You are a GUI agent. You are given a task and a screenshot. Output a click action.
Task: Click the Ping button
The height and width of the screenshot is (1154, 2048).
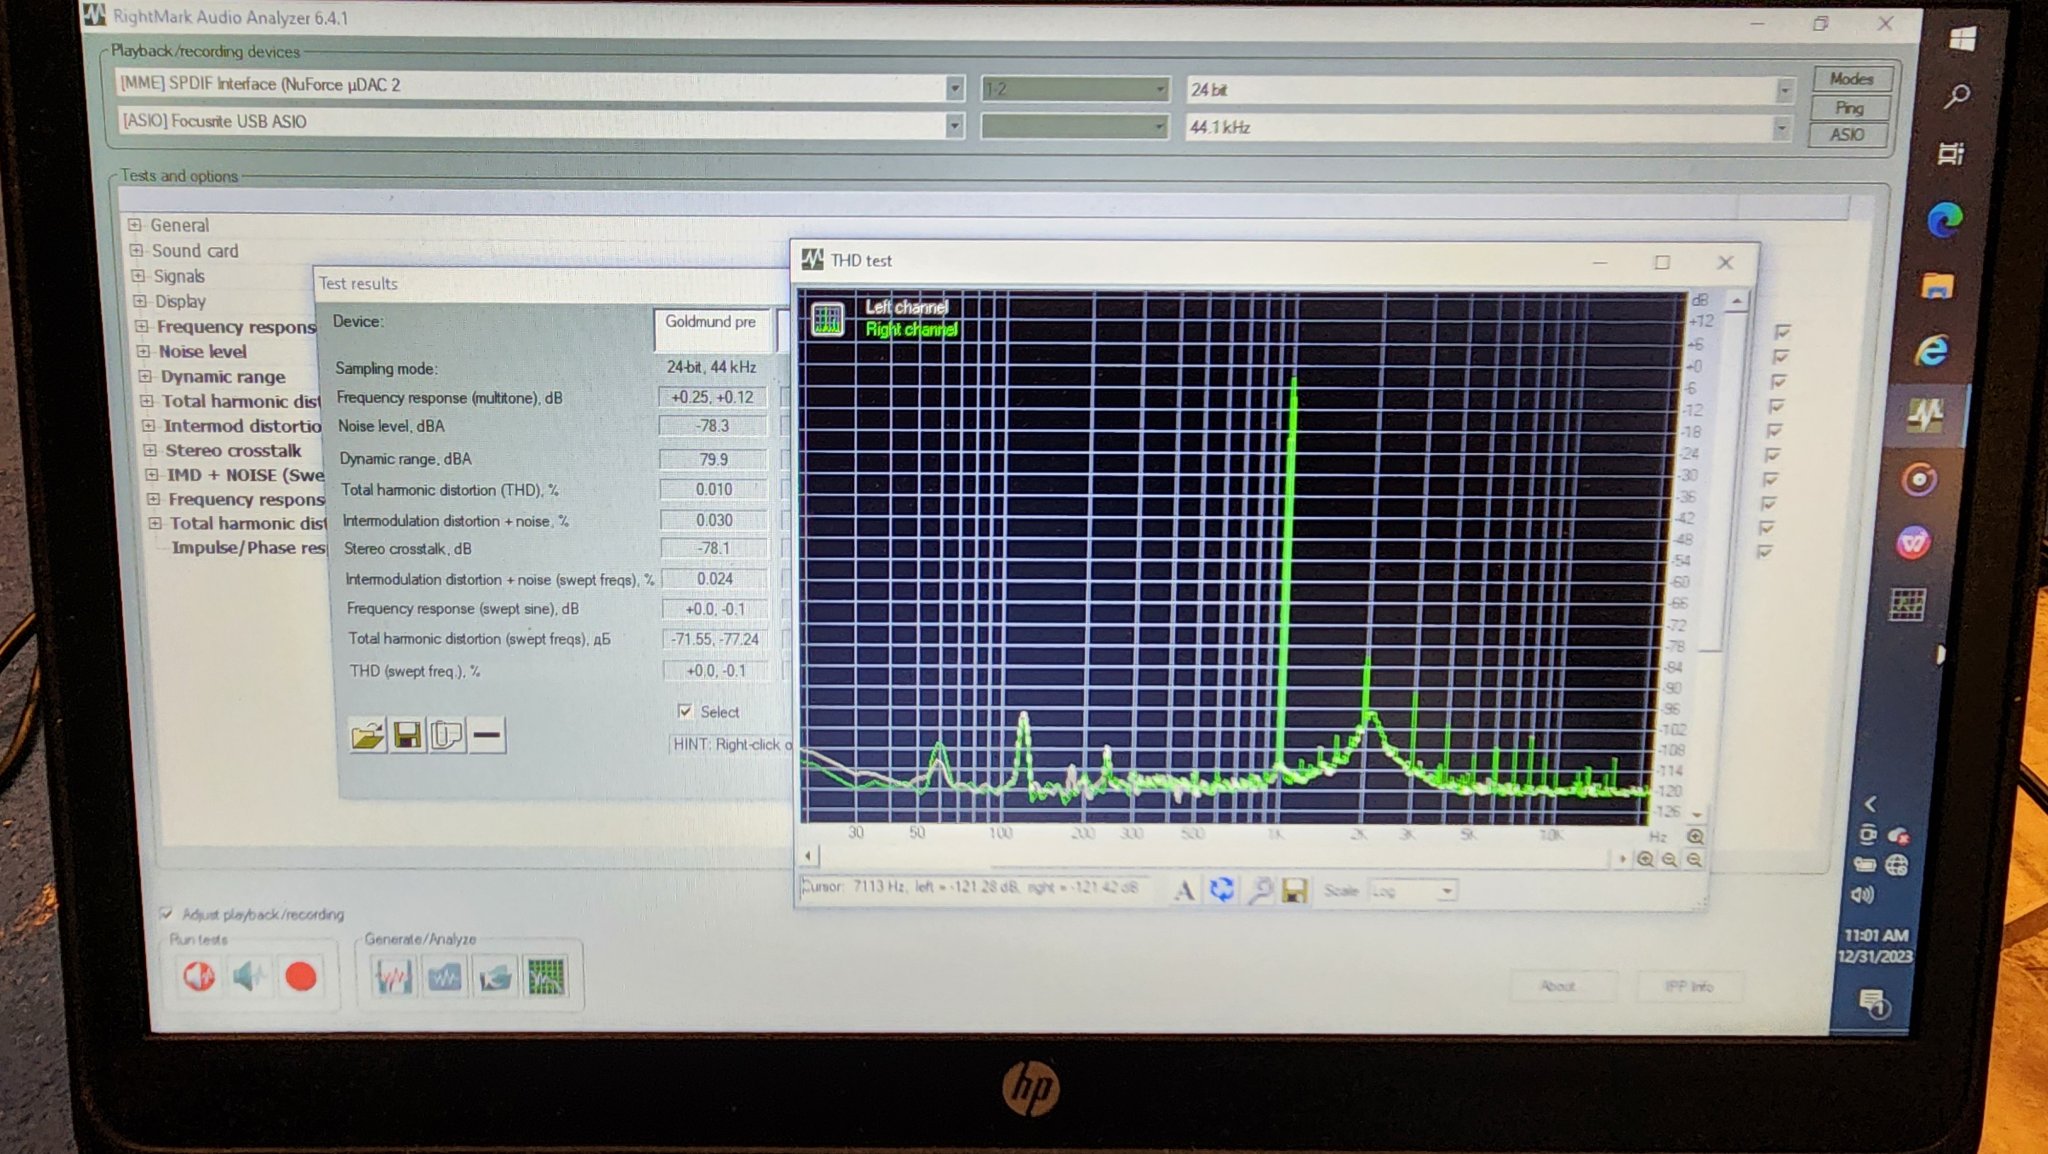pyautogui.click(x=1849, y=107)
